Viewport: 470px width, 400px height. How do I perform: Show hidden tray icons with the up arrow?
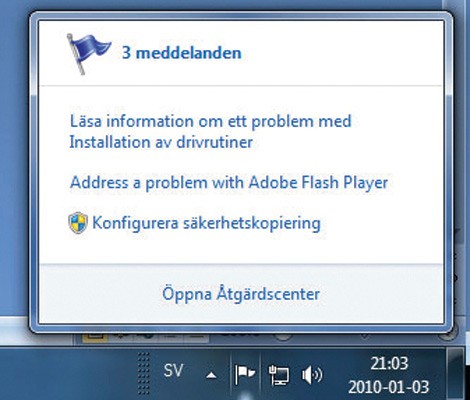211,376
